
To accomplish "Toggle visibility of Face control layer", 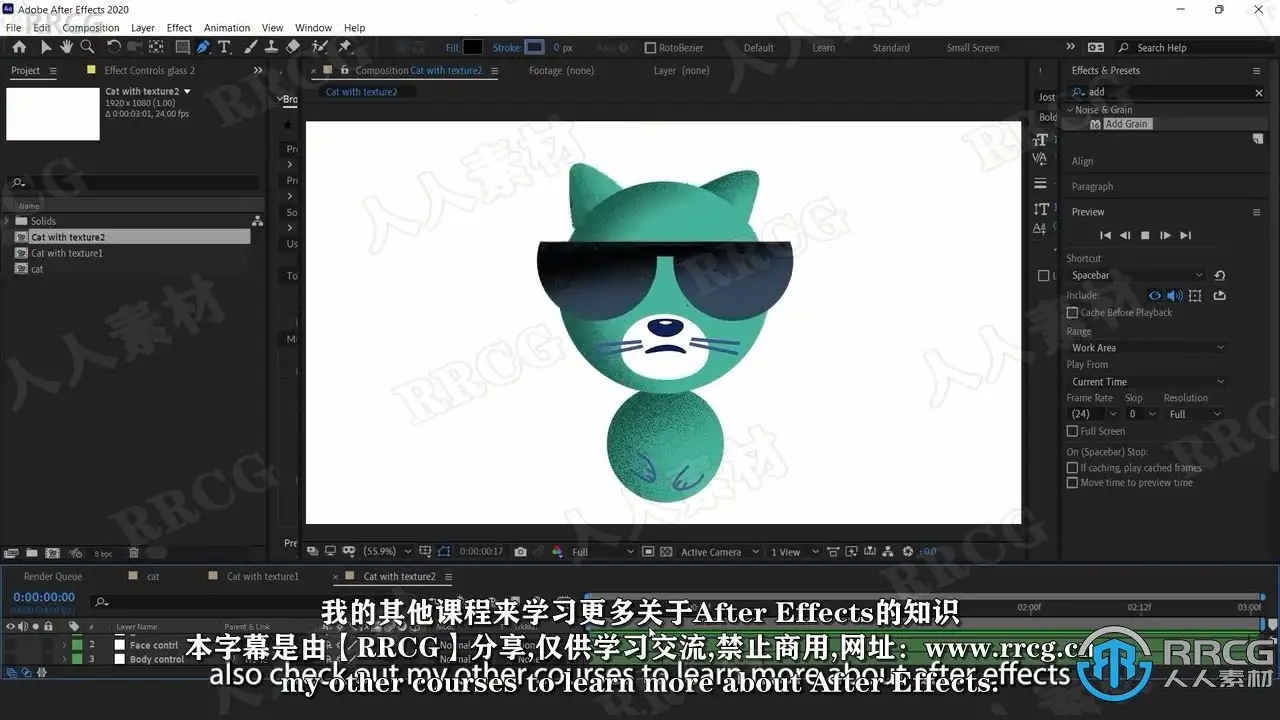I will 11,645.
